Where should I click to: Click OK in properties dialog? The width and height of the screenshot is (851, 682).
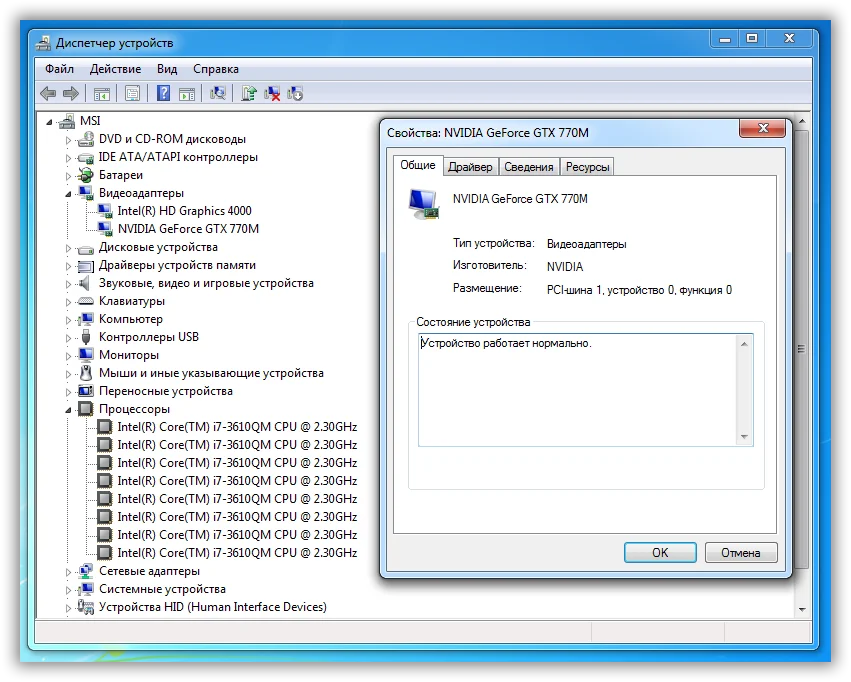(660, 553)
